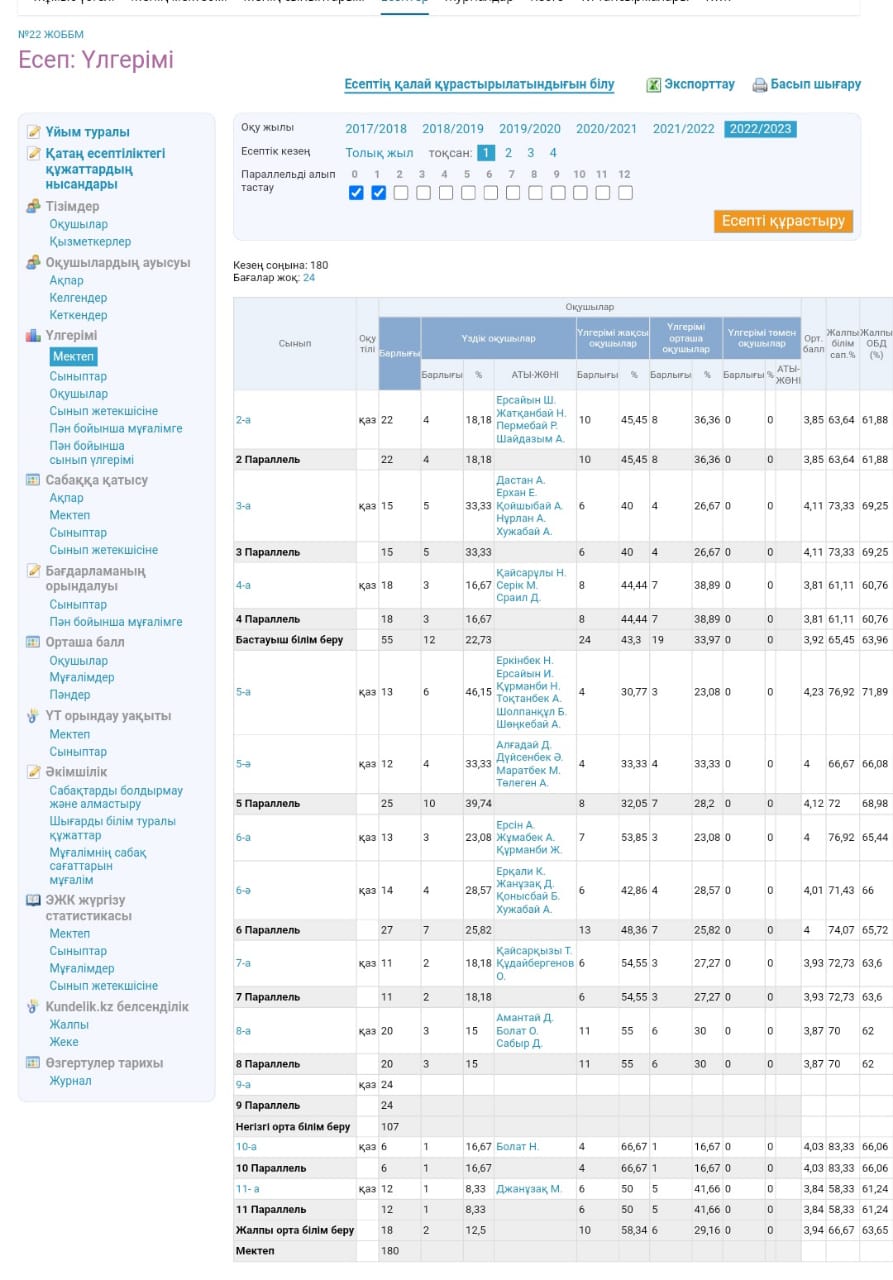Select quarter 2 in тоқсан
This screenshot has width=893, height=1280.
click(x=508, y=153)
